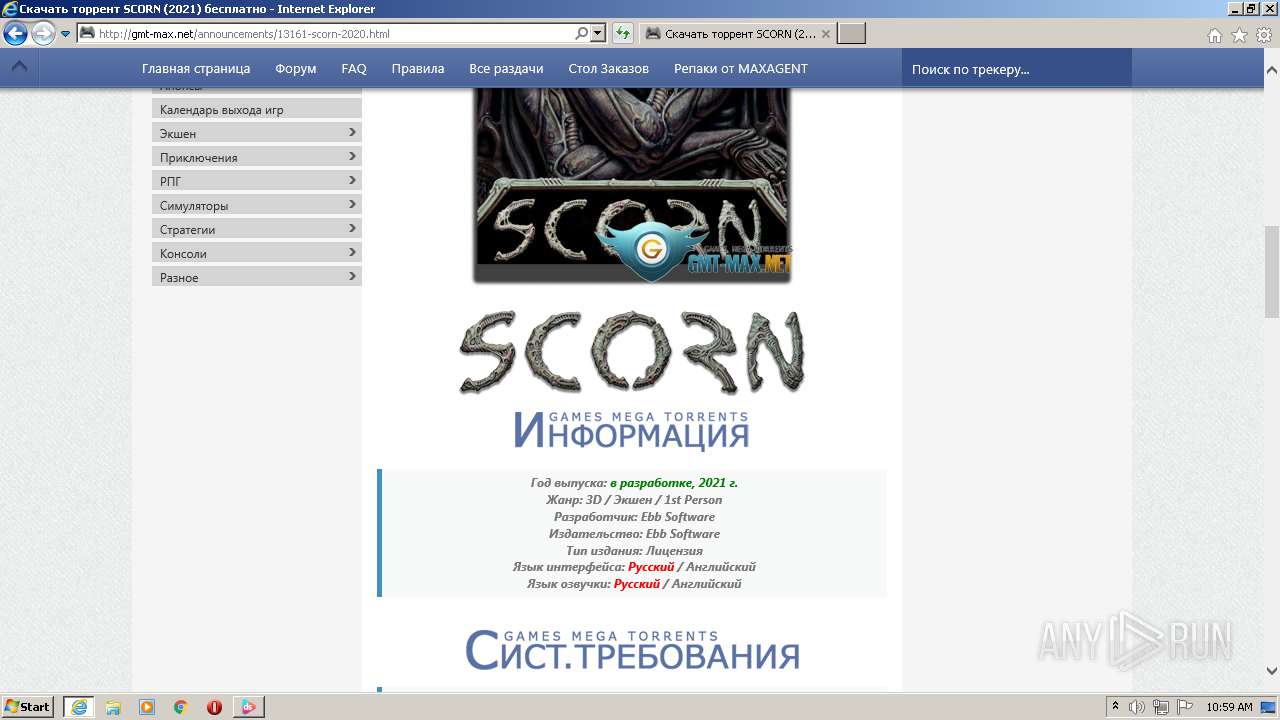Open the Правила menu item

(x=418, y=69)
